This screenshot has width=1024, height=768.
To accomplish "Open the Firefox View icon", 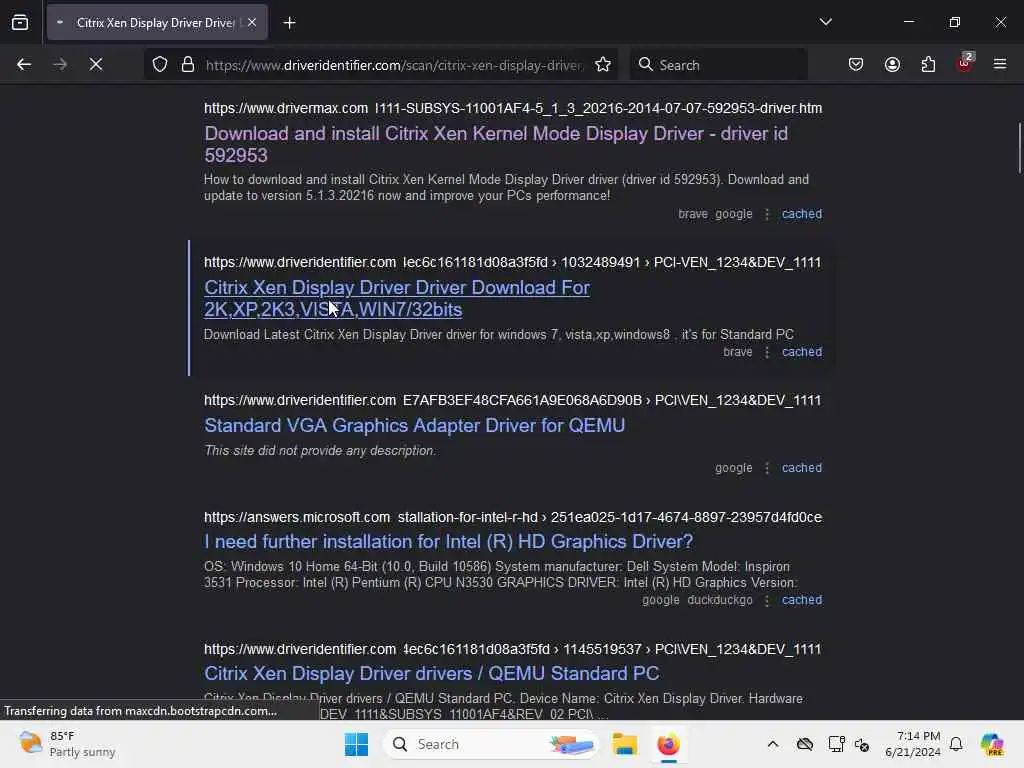I will click(20, 22).
